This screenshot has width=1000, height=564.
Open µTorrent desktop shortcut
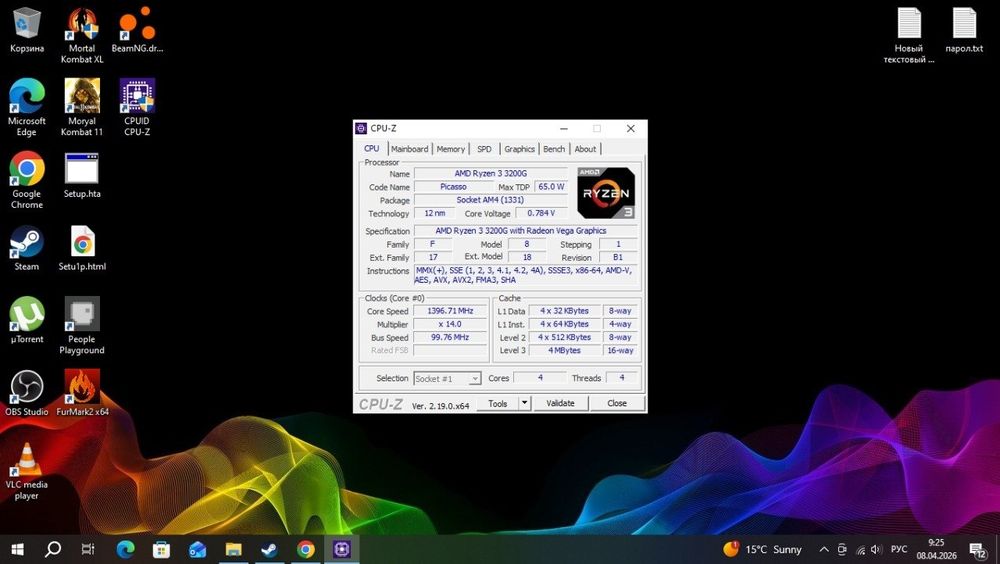point(27,321)
